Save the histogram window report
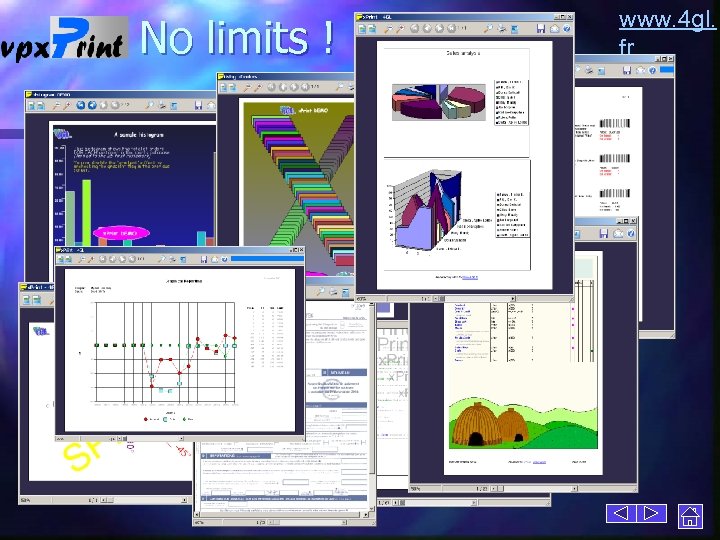Image resolution: width=720 pixels, height=540 pixels. point(198,106)
